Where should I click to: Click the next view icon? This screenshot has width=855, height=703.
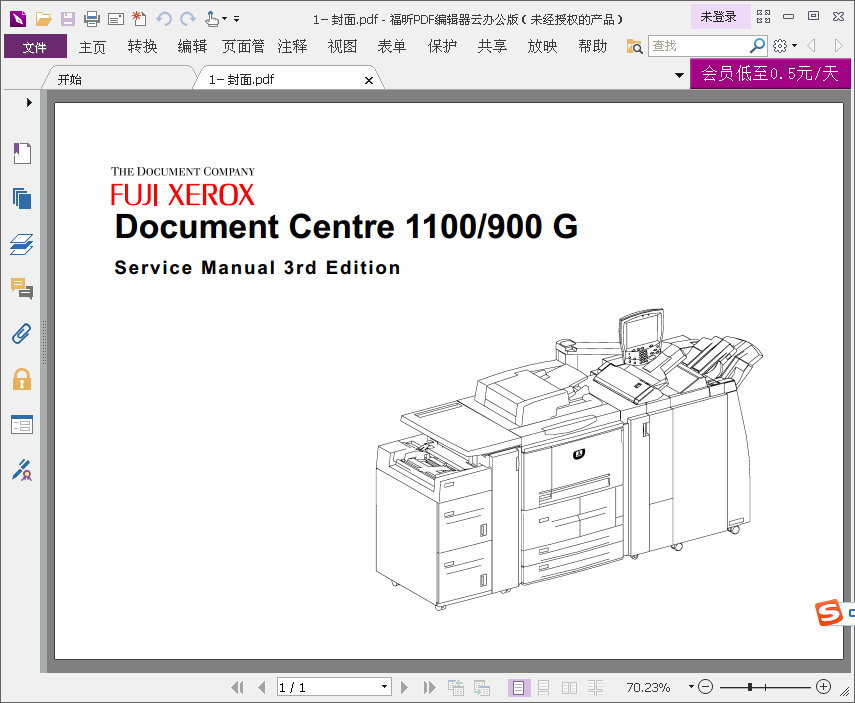click(481, 687)
